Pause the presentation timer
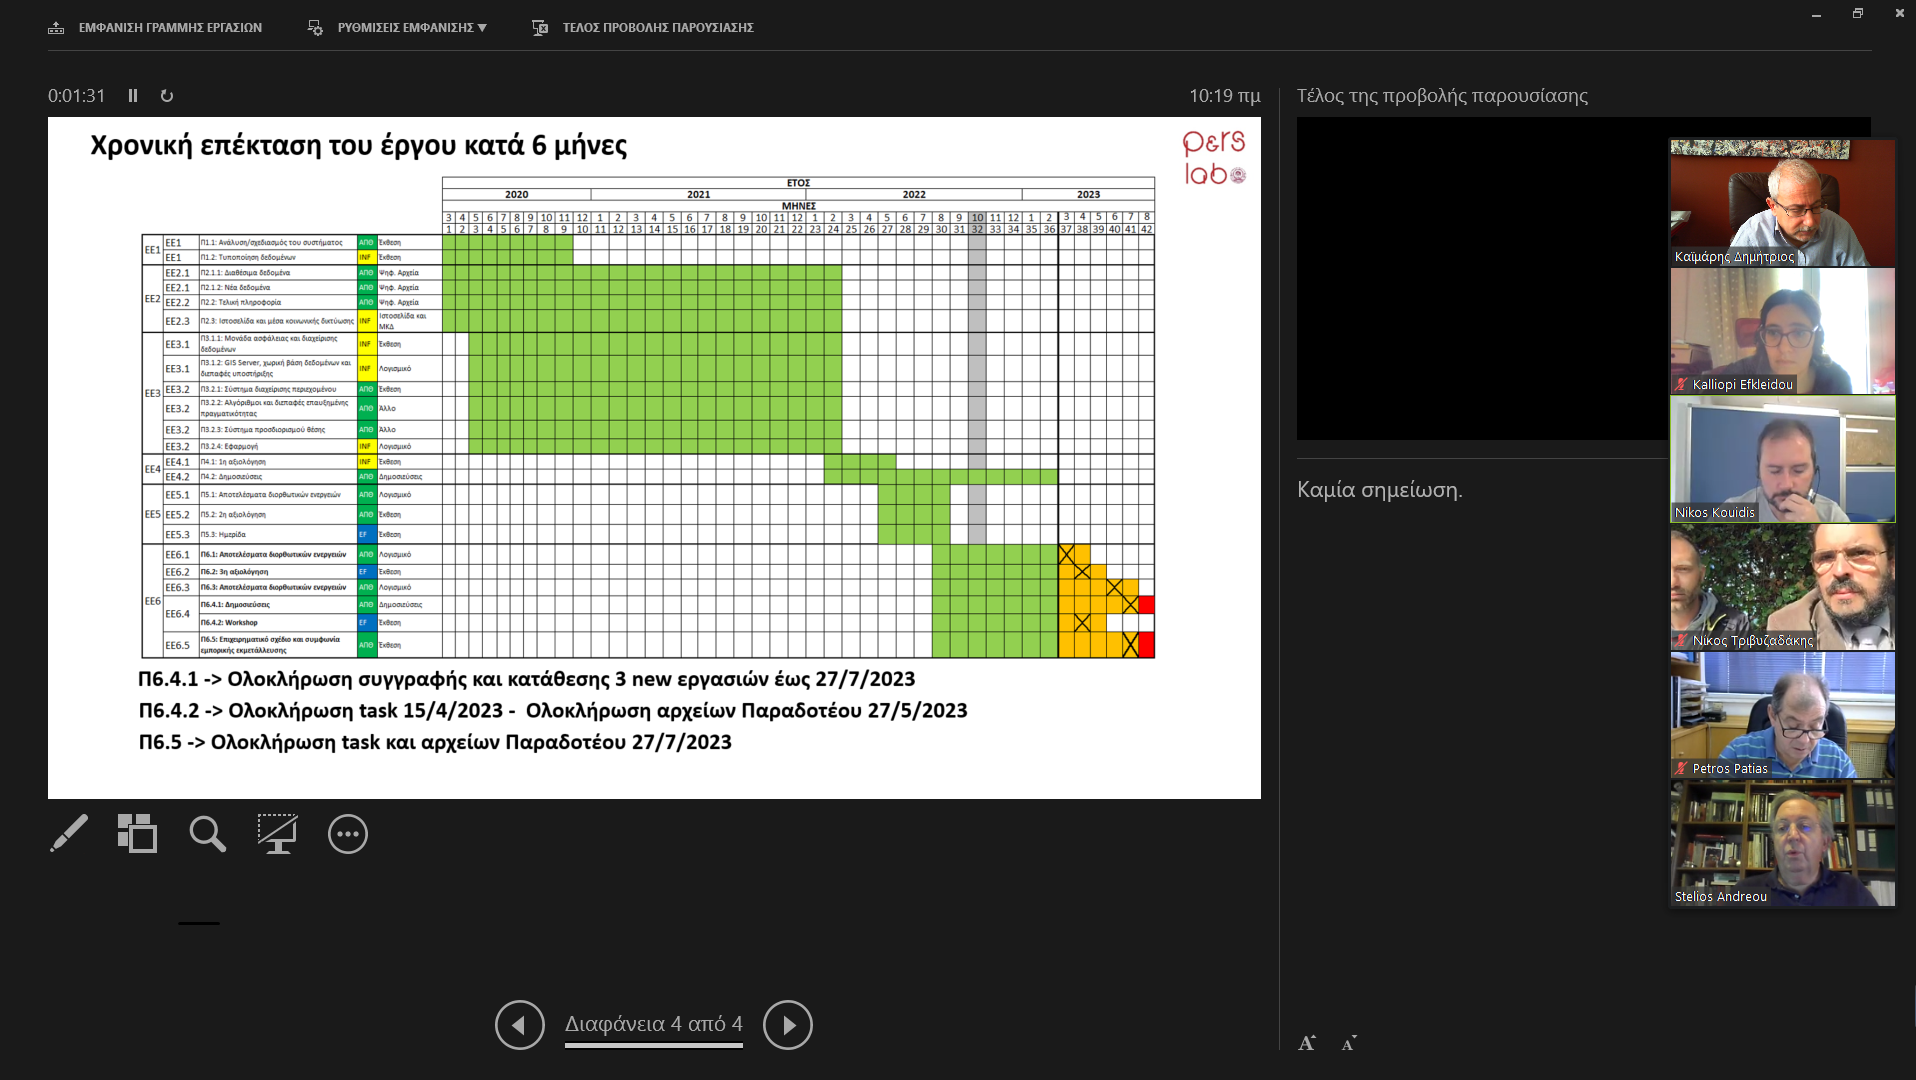 pyautogui.click(x=133, y=96)
